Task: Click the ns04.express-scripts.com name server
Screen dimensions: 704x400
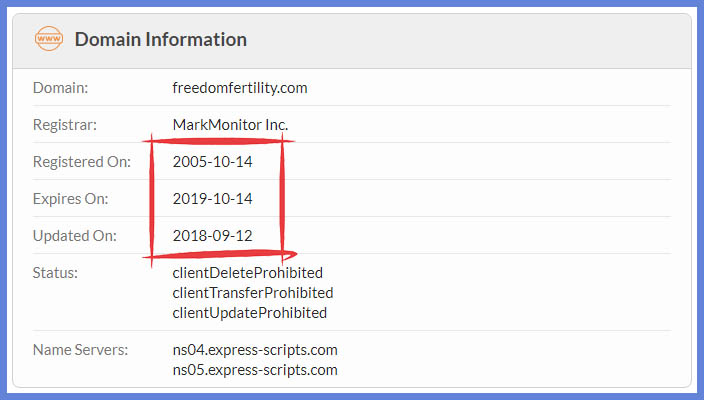Action: pyautogui.click(x=255, y=350)
